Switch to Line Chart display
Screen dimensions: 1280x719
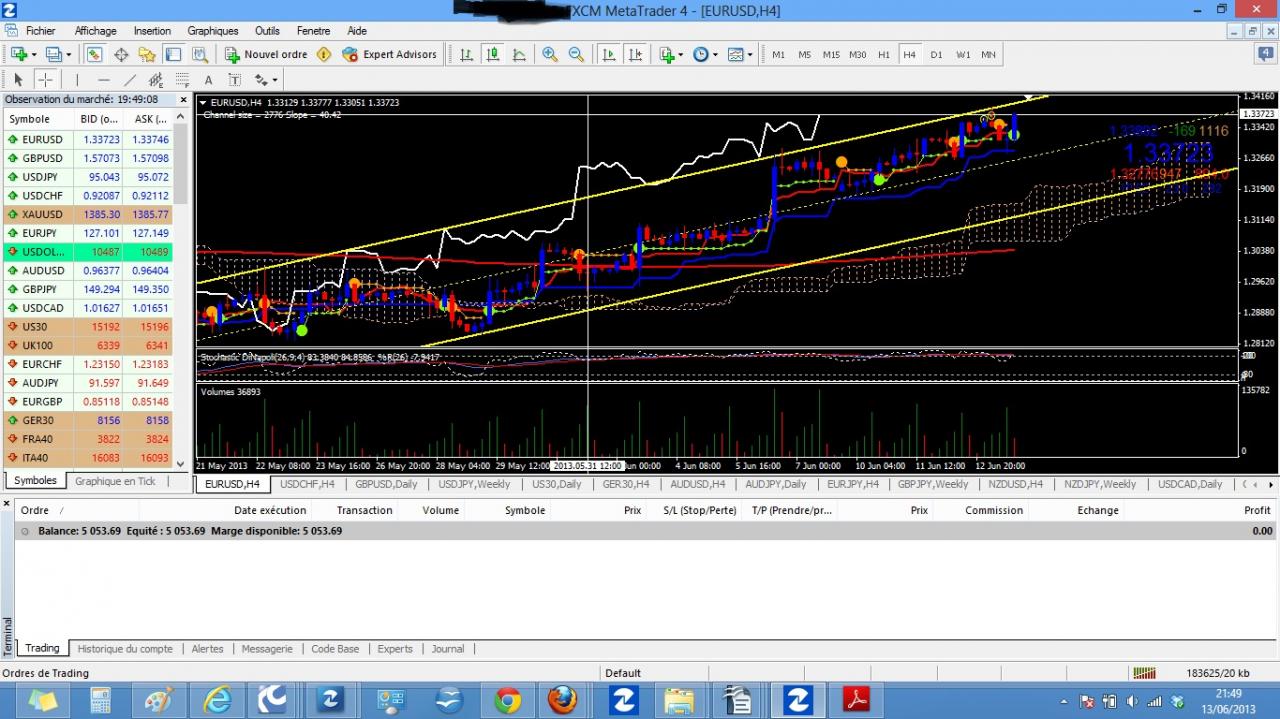click(518, 54)
